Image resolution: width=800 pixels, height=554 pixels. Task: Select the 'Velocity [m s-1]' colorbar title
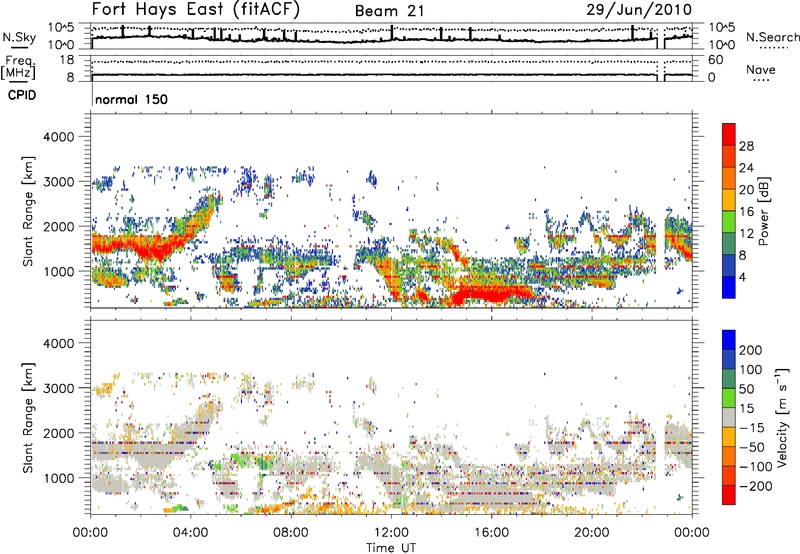[x=781, y=417]
